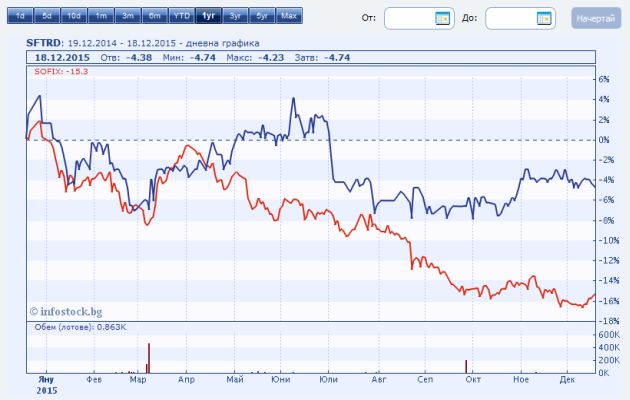The image size is (630, 400).
Task: Click the Обем (лотове): 0.863K label
Action: (x=80, y=327)
